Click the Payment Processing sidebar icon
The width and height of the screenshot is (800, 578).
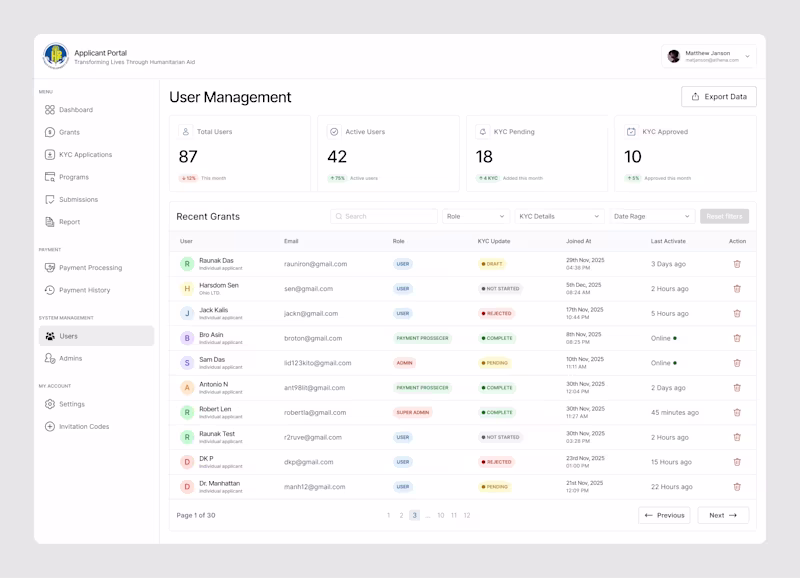point(49,267)
